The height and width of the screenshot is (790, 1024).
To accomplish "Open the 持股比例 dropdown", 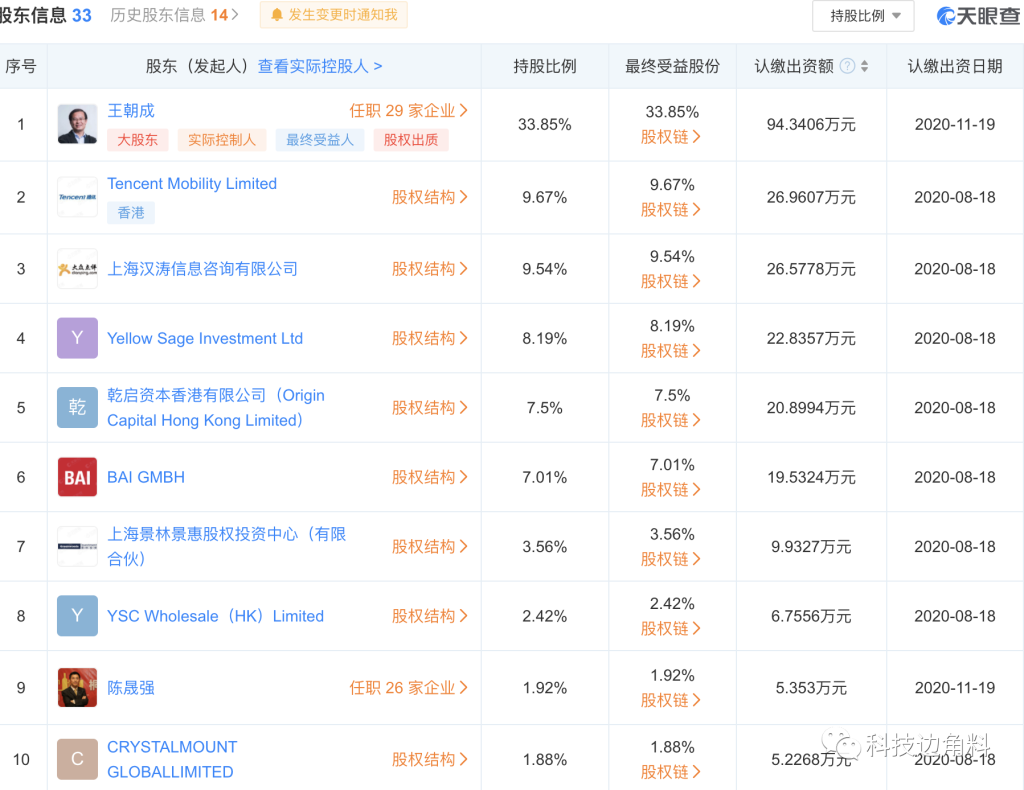I will point(863,16).
